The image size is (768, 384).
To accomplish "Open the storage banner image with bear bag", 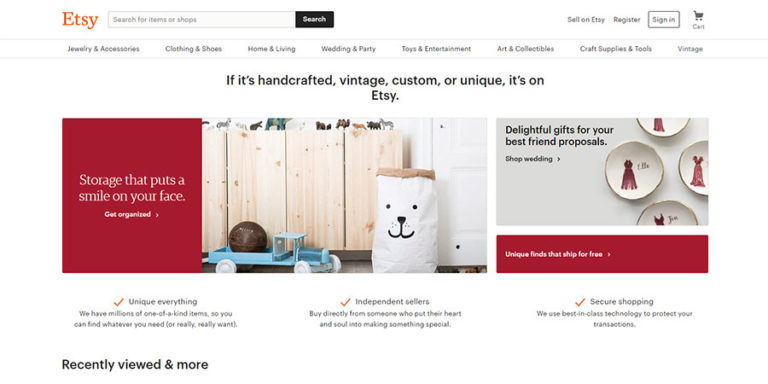I will pyautogui.click(x=344, y=195).
